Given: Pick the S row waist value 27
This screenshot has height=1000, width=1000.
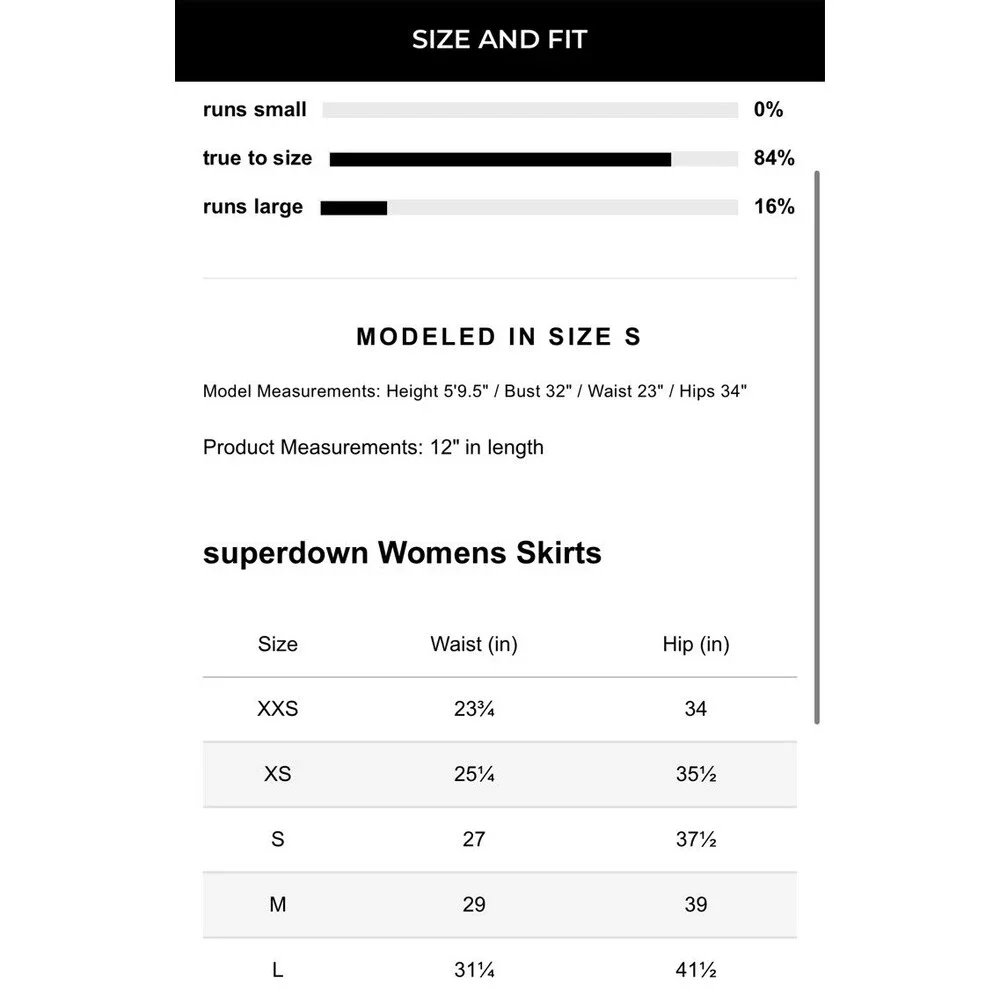Looking at the screenshot, I should click(x=474, y=839).
